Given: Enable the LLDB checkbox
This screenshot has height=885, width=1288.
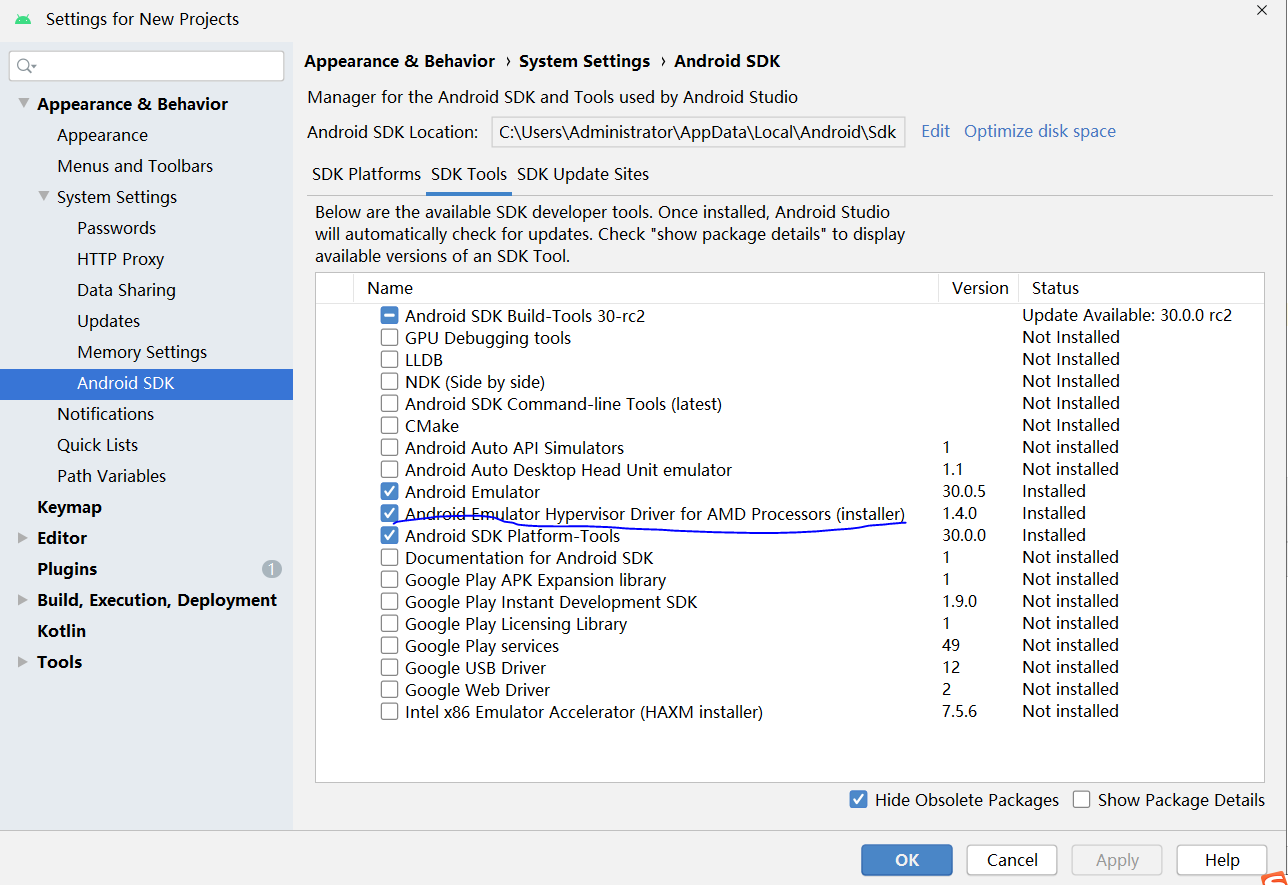Looking at the screenshot, I should coord(389,359).
